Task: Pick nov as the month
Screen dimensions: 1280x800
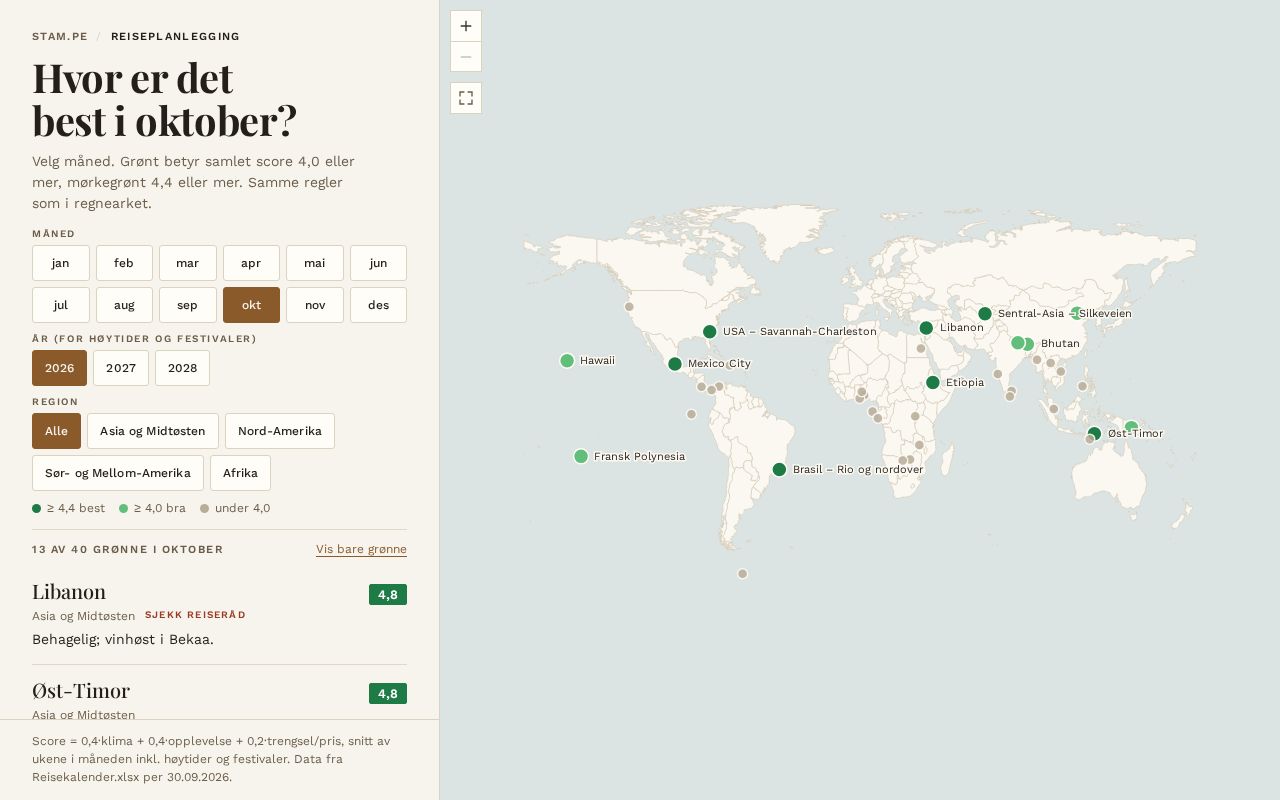Action: [x=315, y=305]
